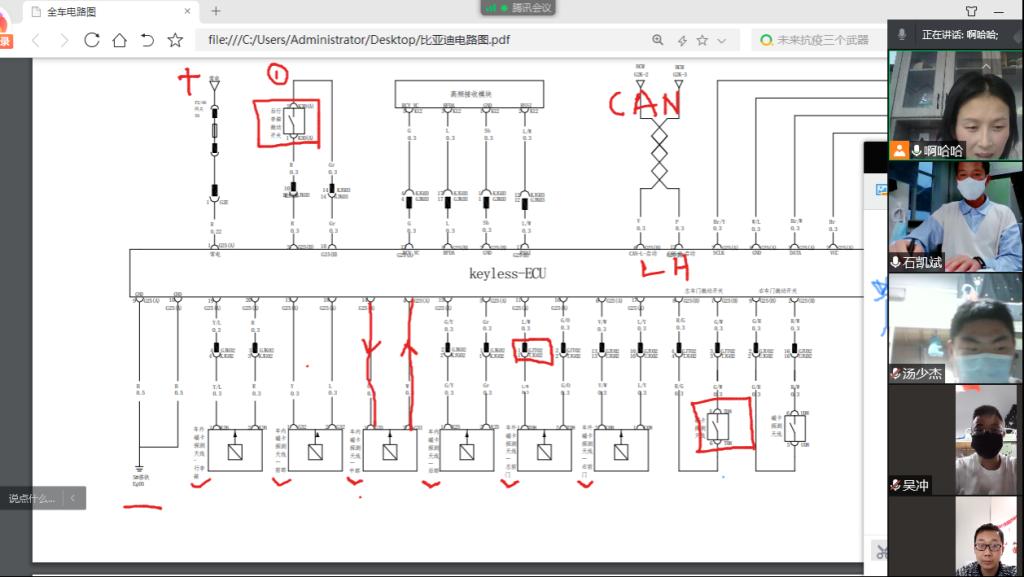Screen dimensions: 1024x577
Task: Click the undo/restore closed page icon
Action: (x=147, y=40)
